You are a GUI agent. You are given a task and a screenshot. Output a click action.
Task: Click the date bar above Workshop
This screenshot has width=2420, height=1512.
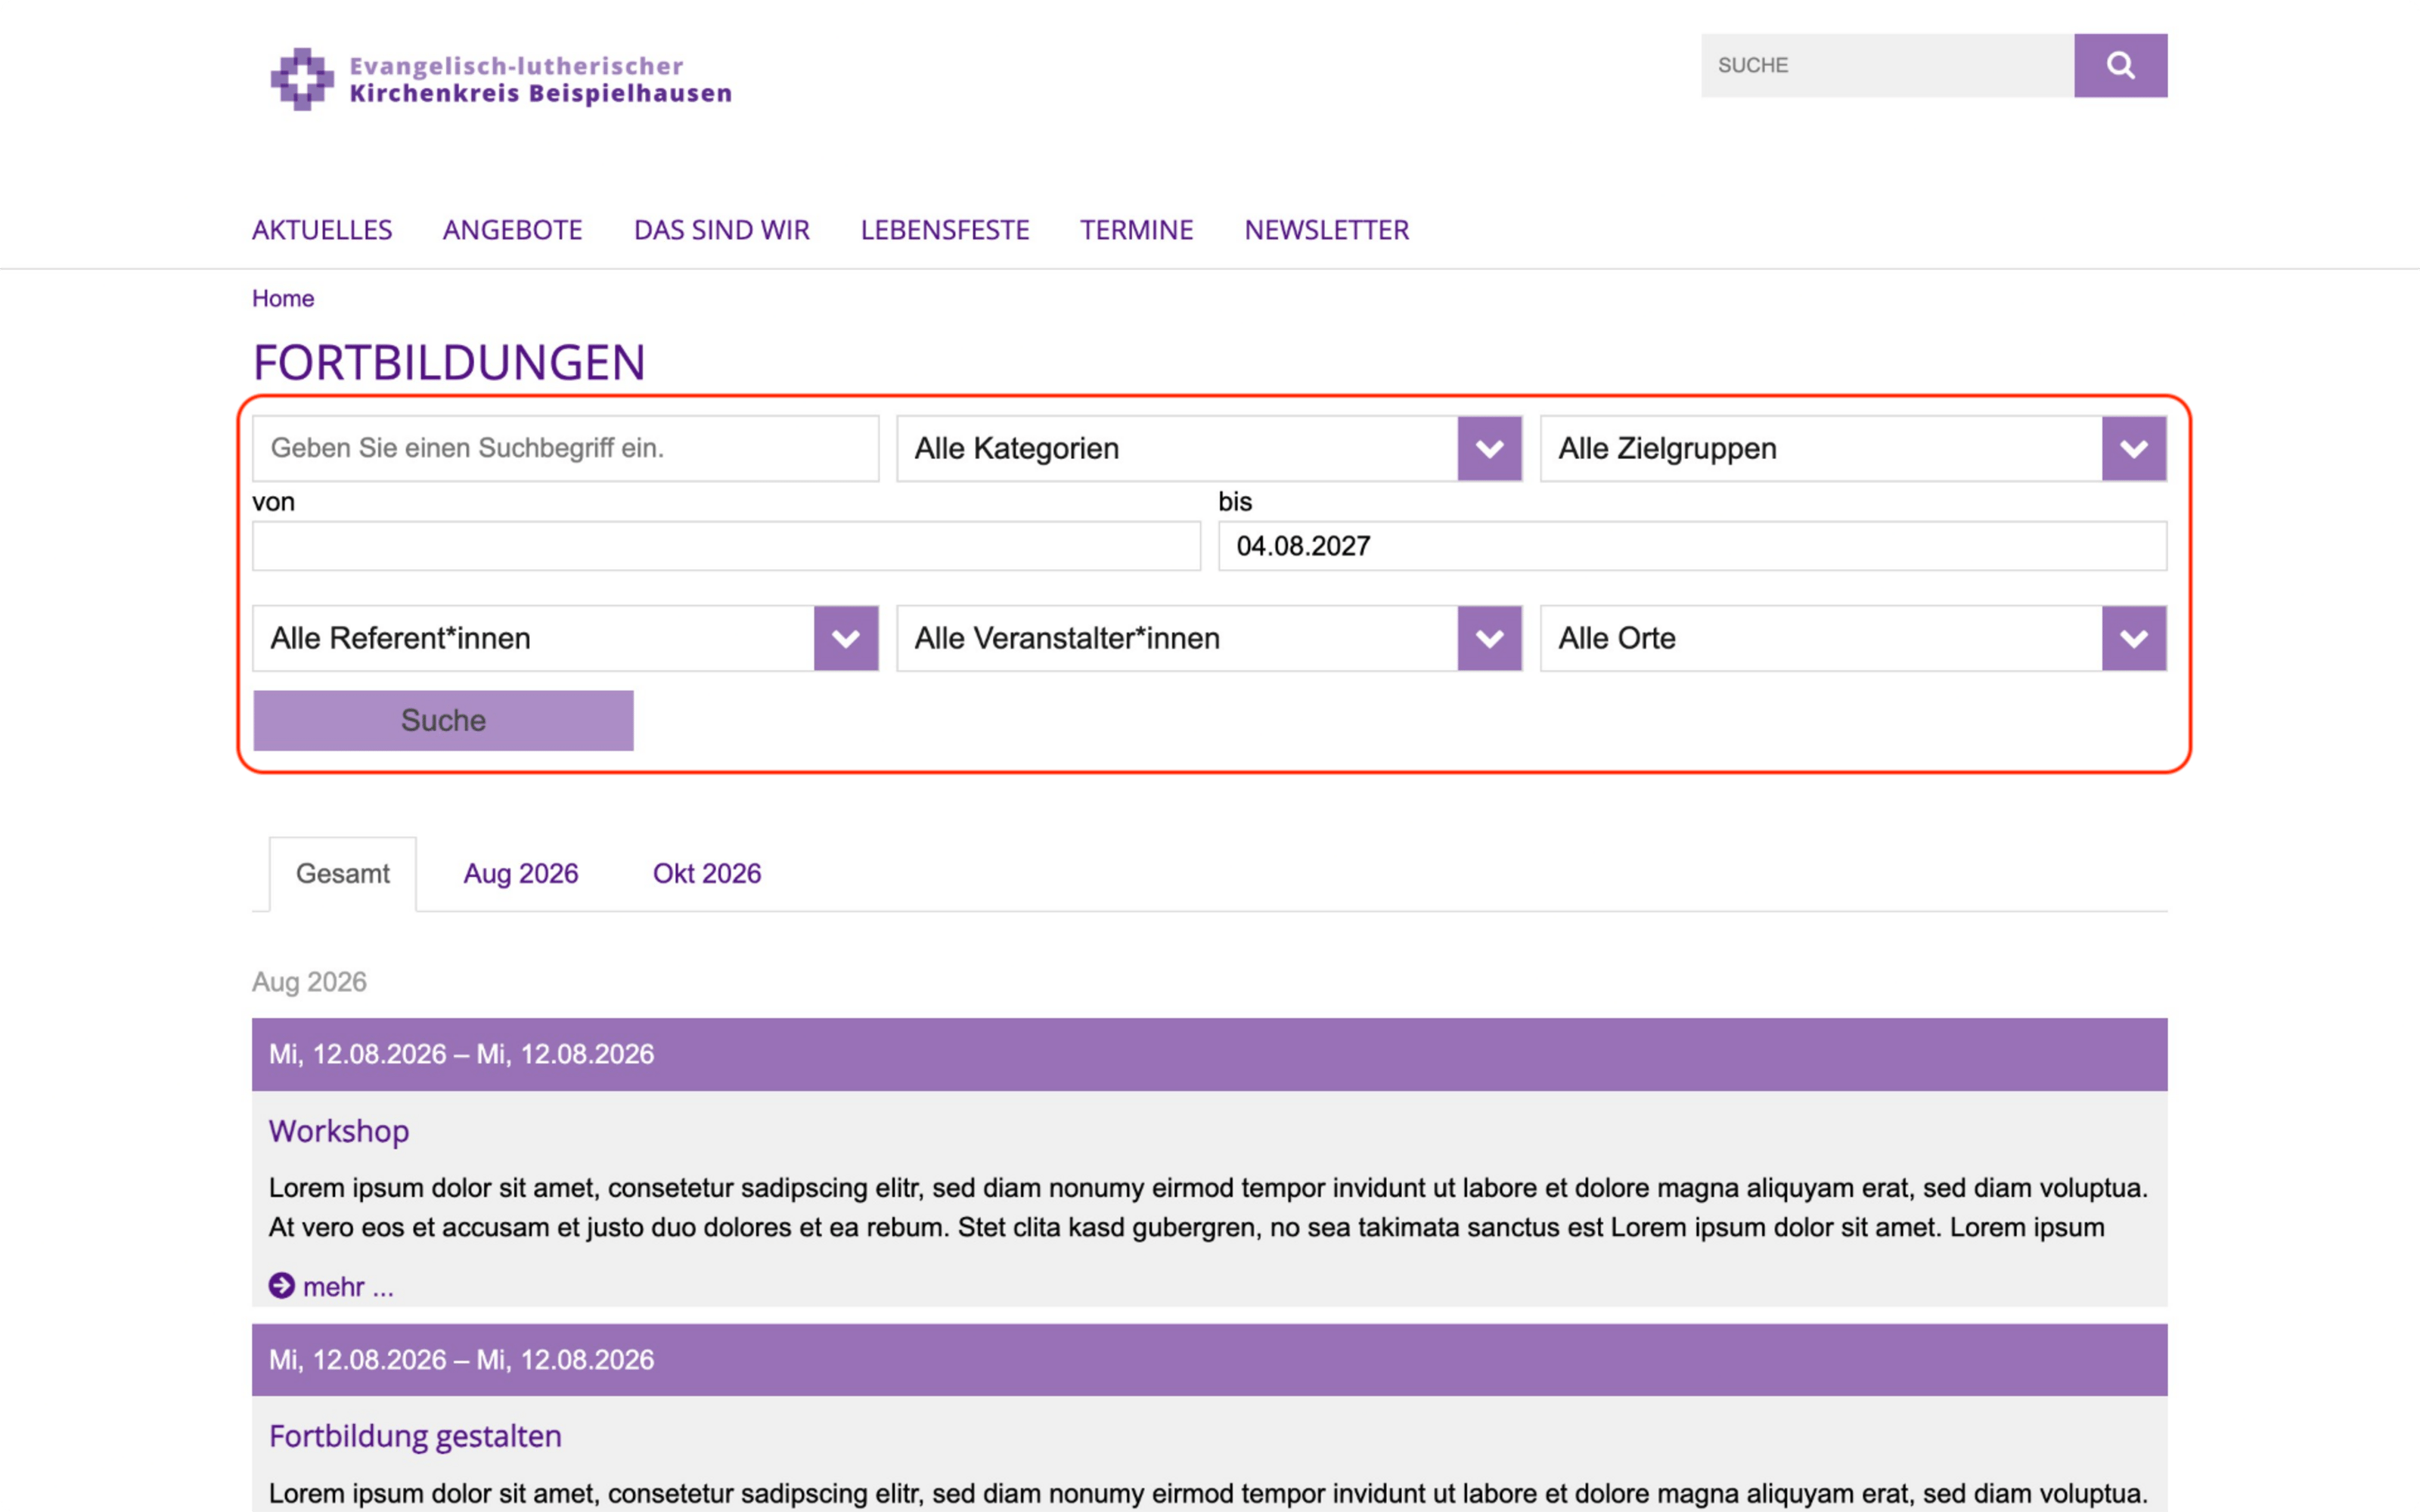pyautogui.click(x=1209, y=1054)
